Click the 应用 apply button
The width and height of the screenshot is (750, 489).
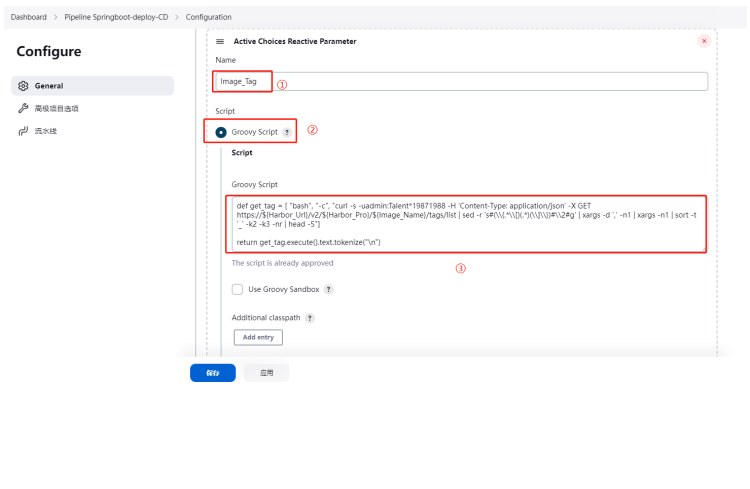click(266, 373)
